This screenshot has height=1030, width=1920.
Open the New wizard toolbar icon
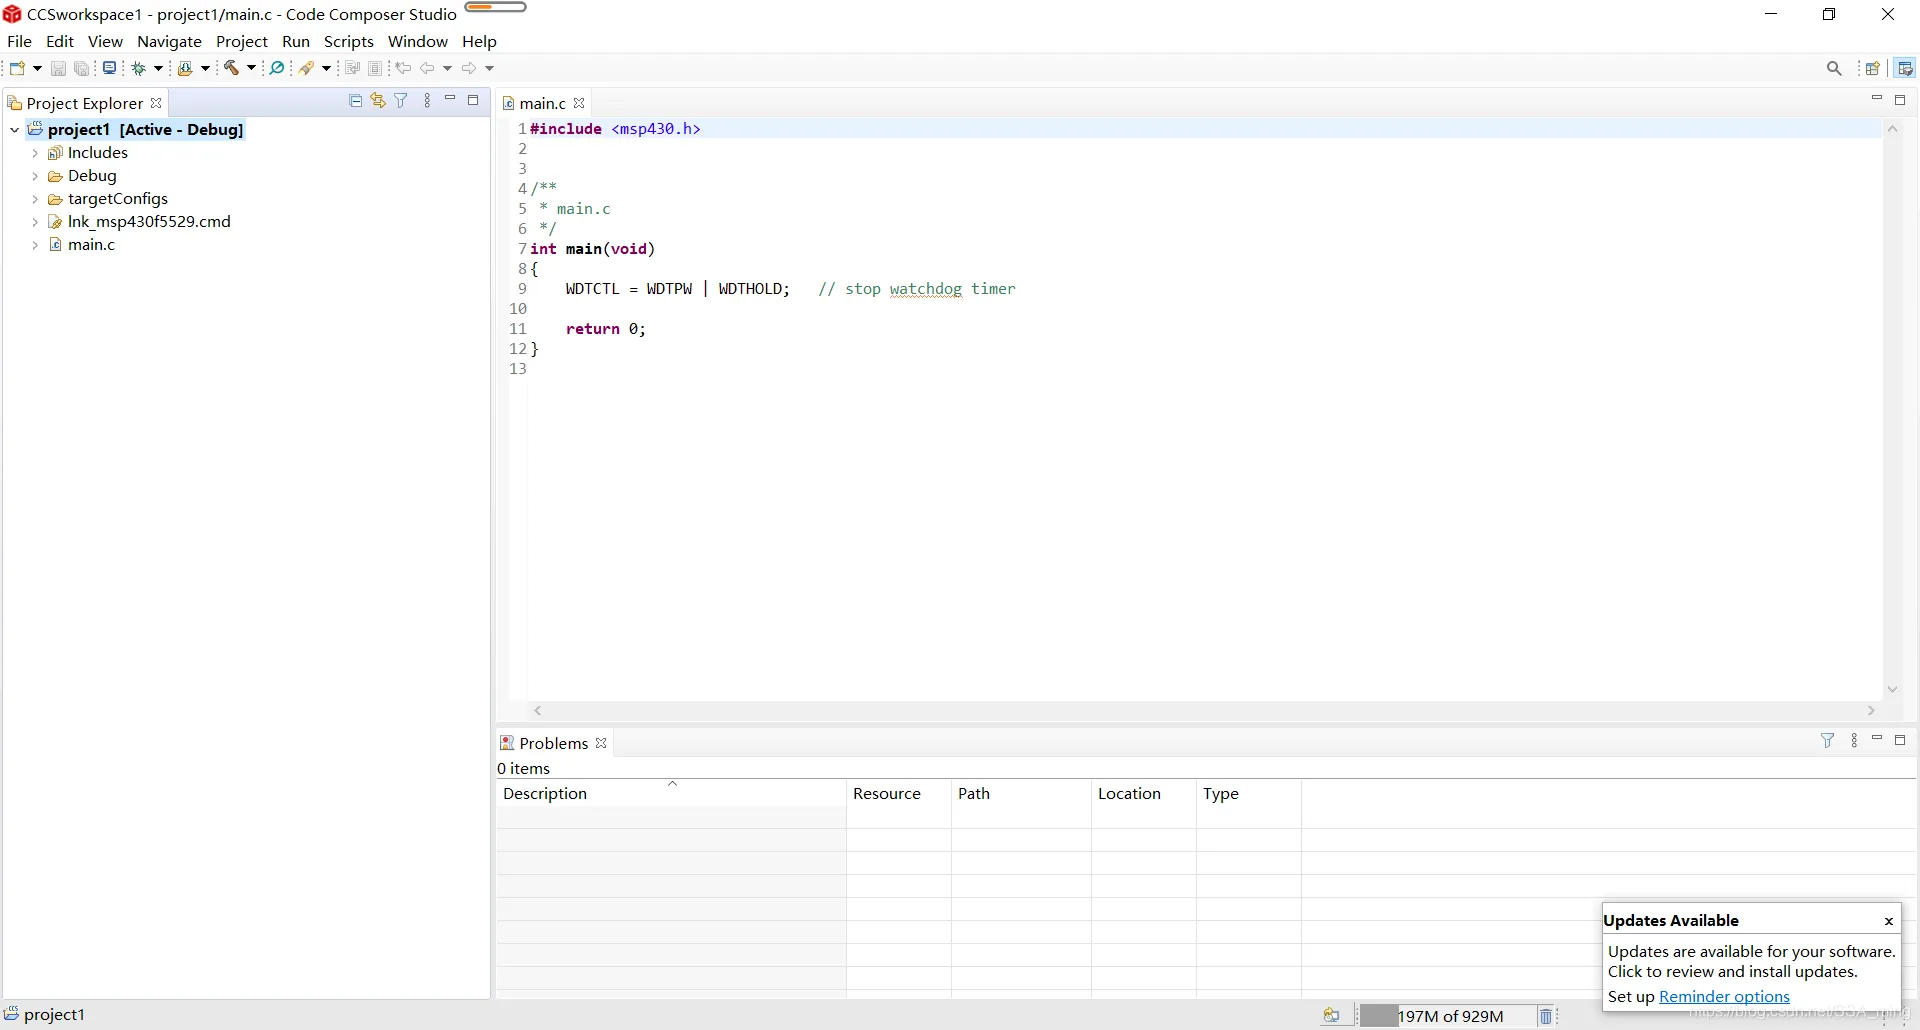(17, 68)
